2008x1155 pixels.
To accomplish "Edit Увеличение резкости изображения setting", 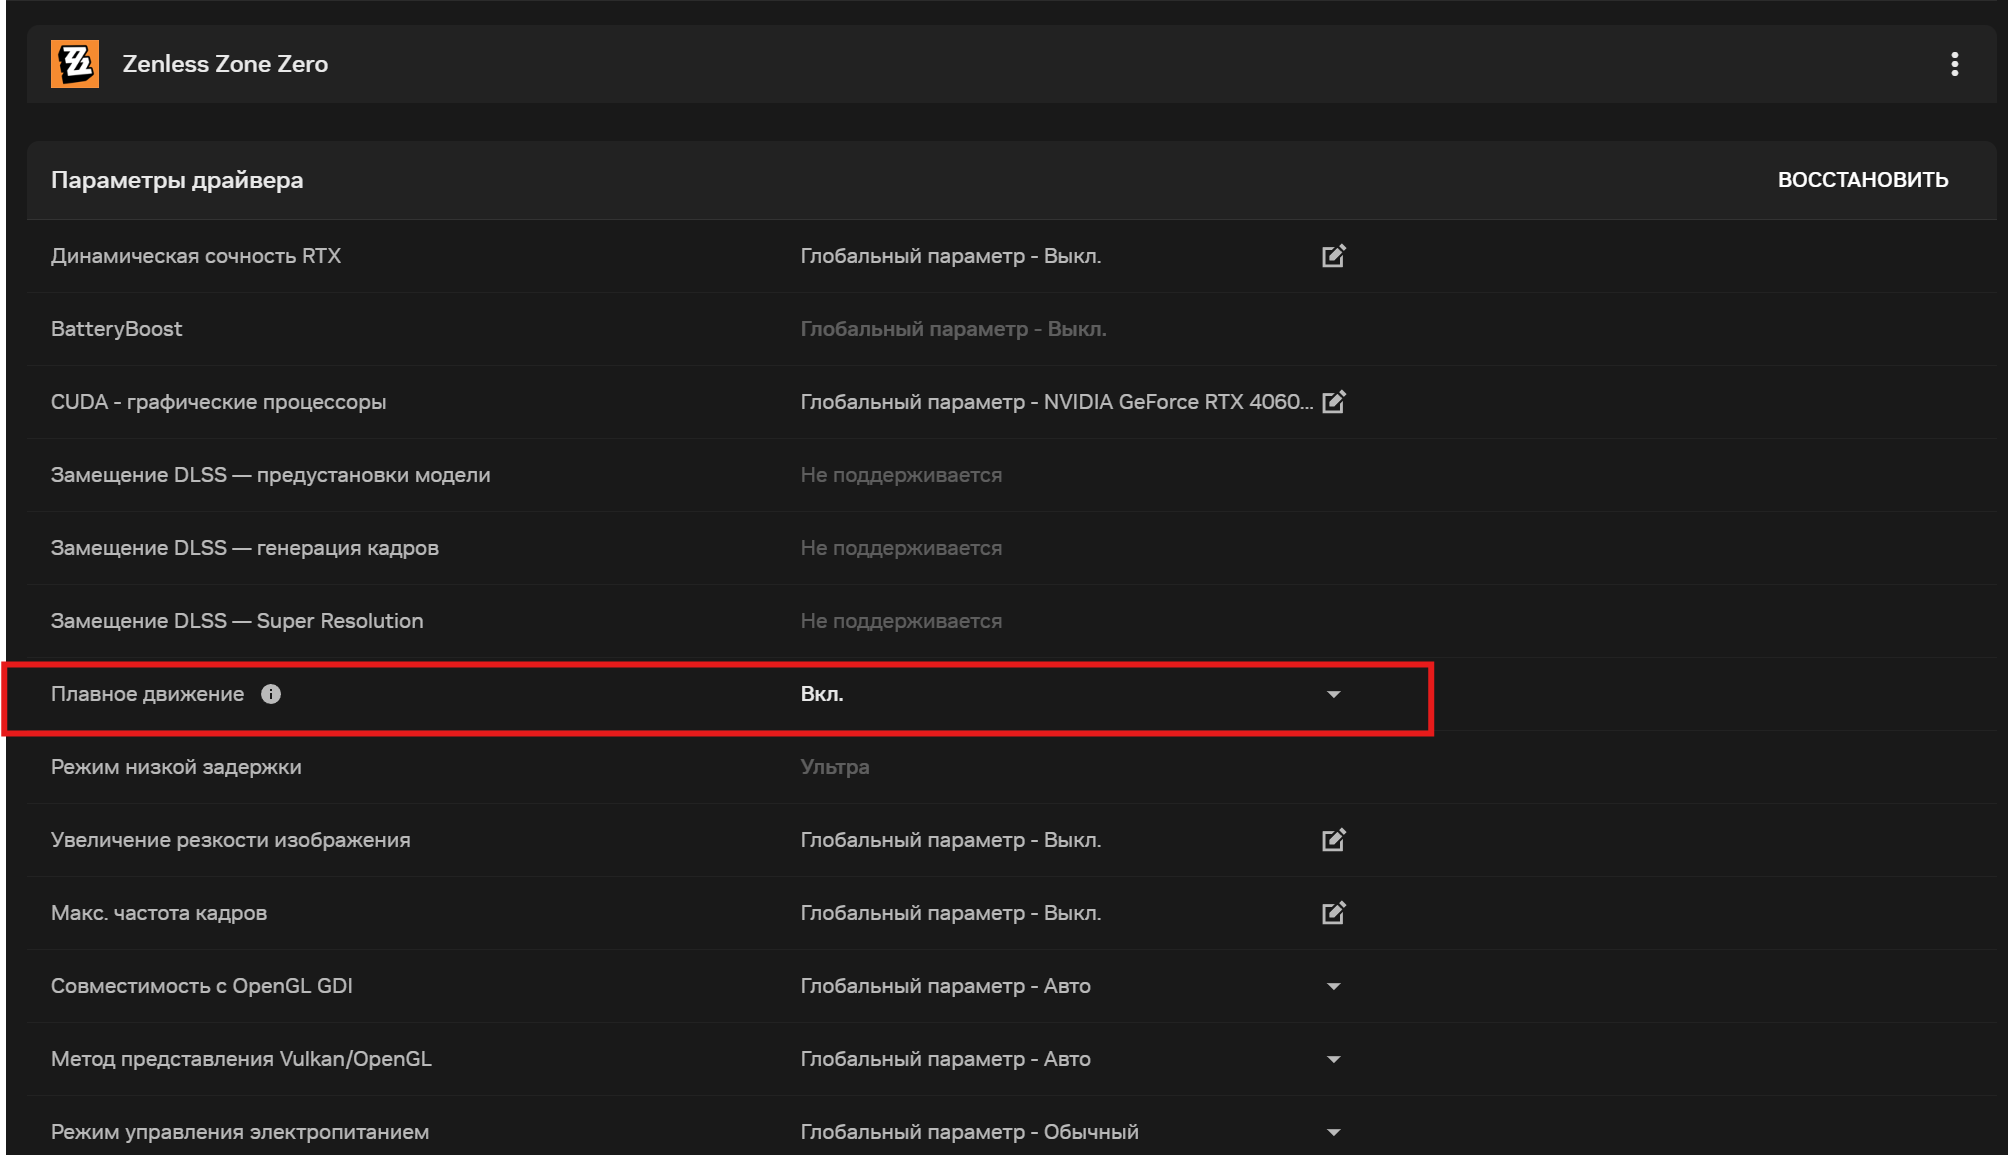I will pyautogui.click(x=1333, y=840).
